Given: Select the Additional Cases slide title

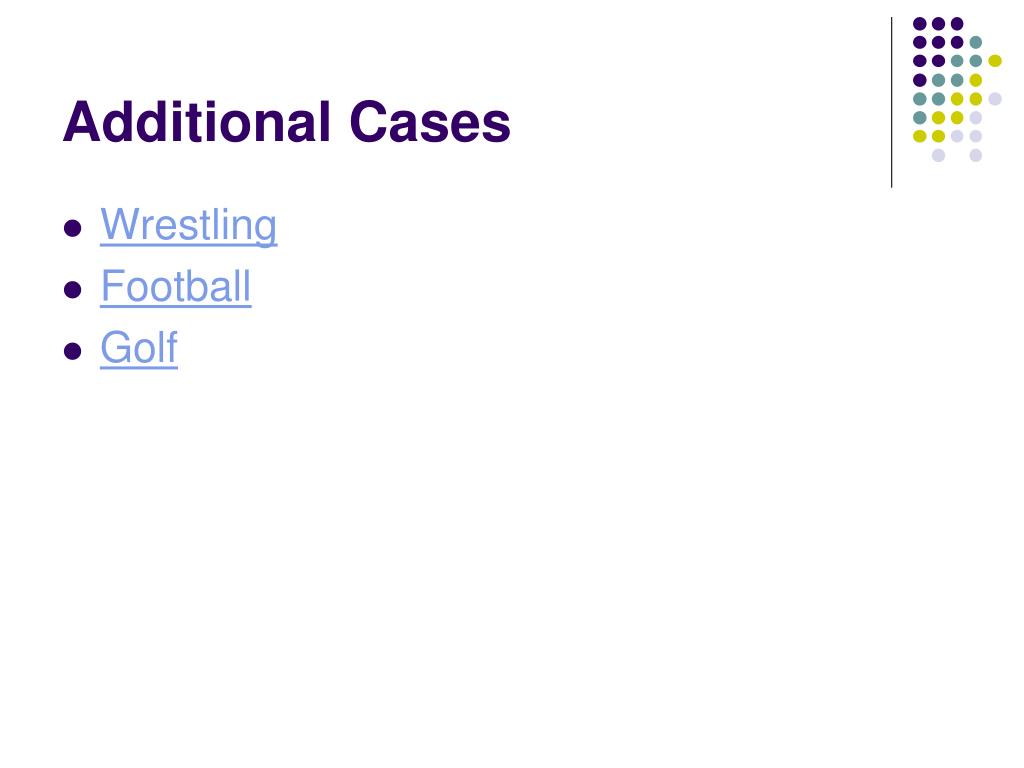Looking at the screenshot, I should [x=287, y=121].
